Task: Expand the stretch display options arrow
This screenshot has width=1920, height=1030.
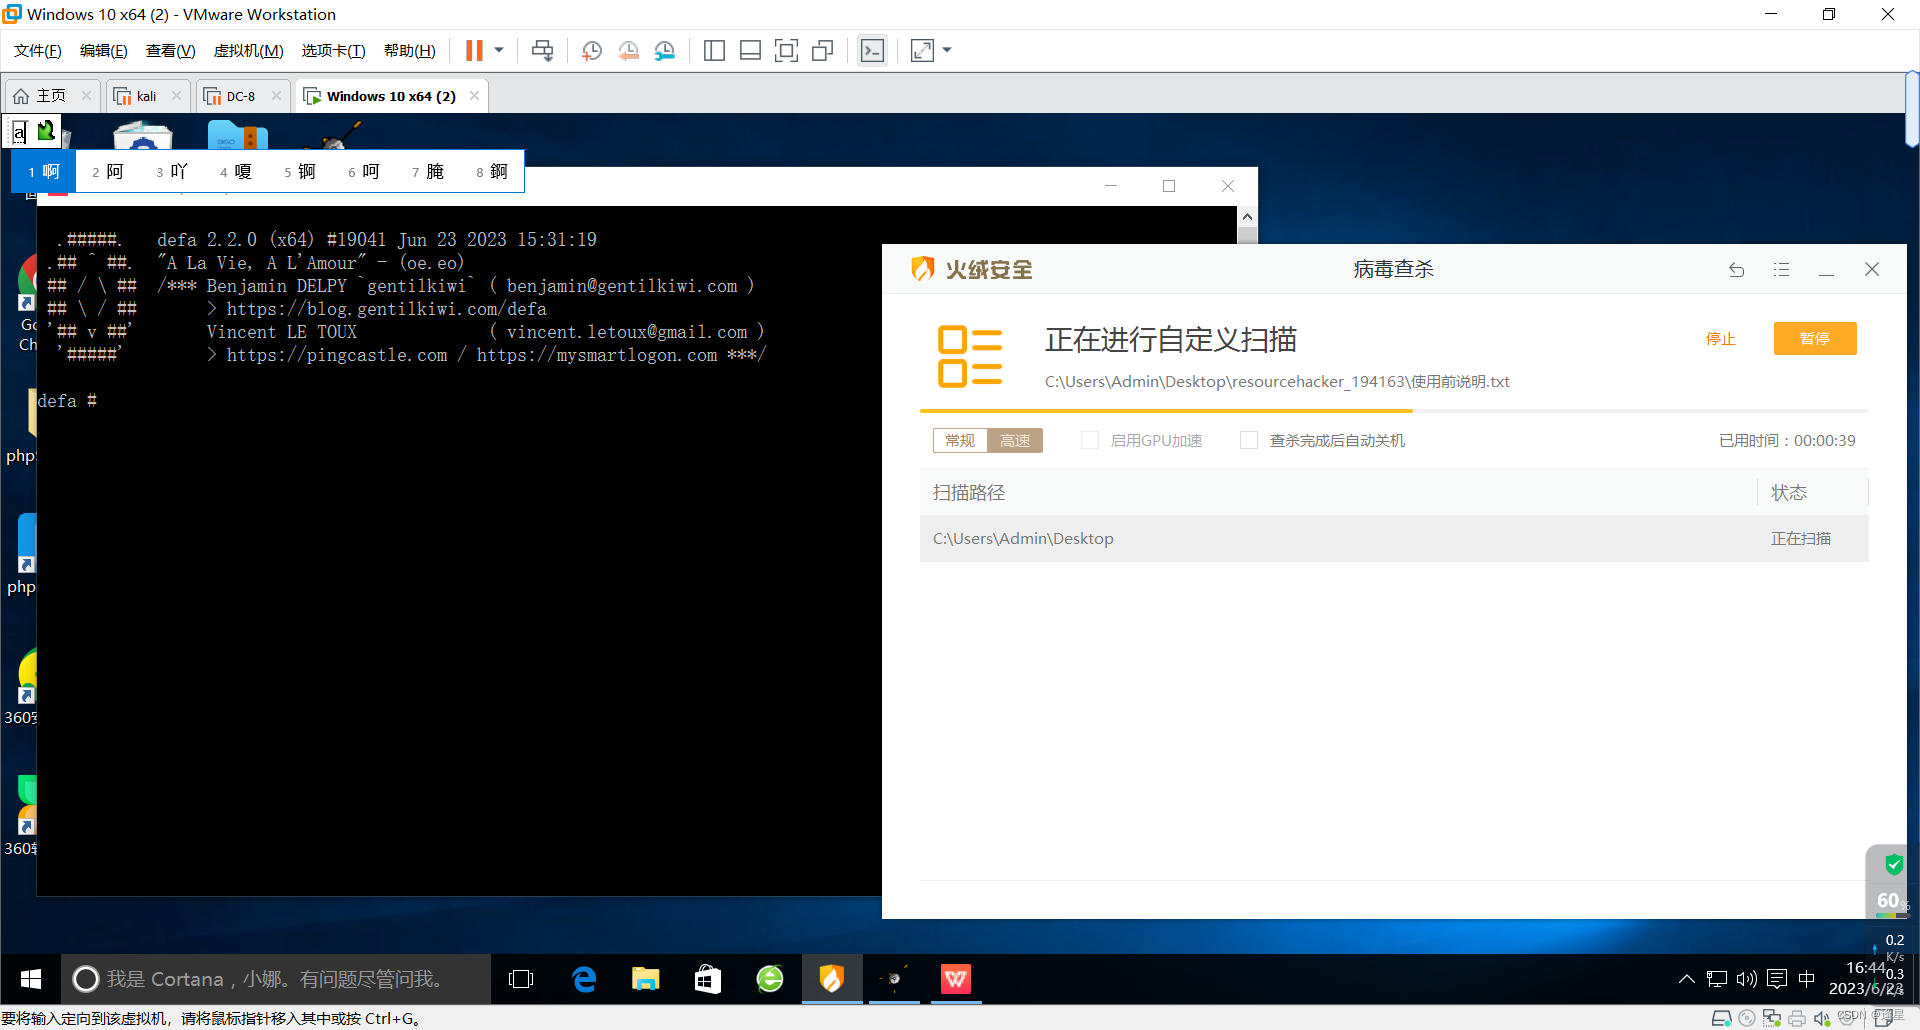Action: tap(947, 50)
